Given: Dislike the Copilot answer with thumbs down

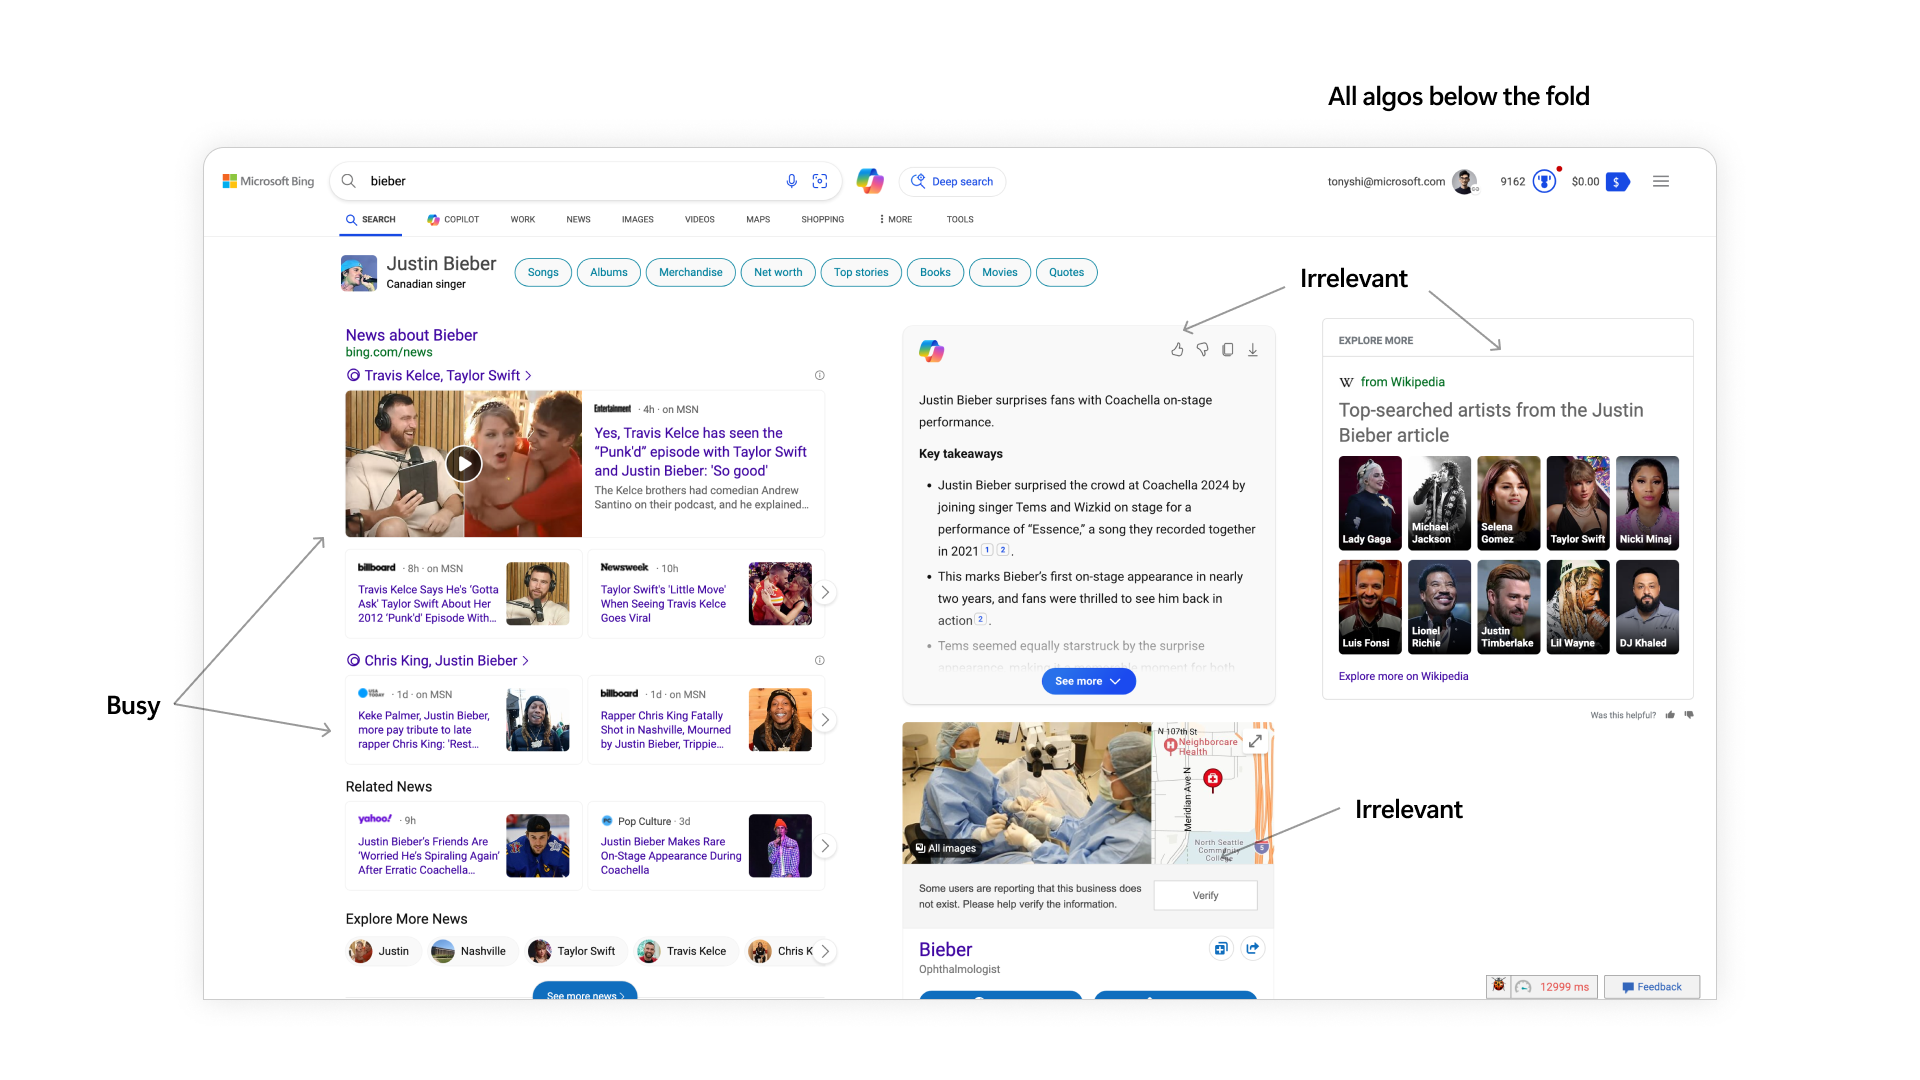Looking at the screenshot, I should point(1202,350).
